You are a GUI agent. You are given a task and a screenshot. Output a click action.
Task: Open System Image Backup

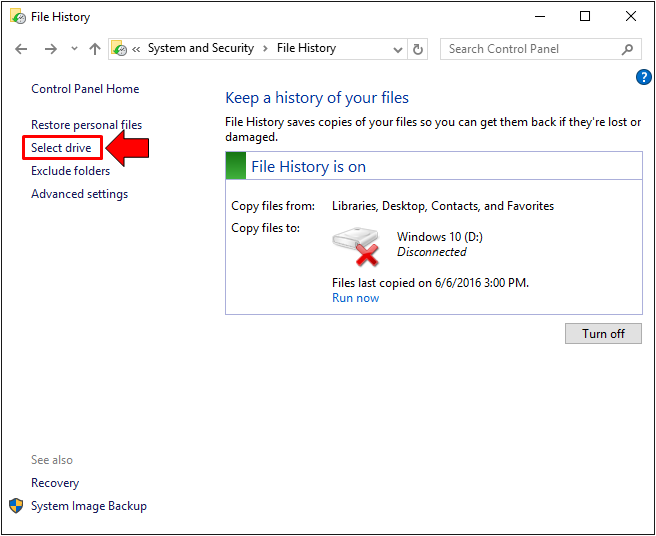(89, 506)
